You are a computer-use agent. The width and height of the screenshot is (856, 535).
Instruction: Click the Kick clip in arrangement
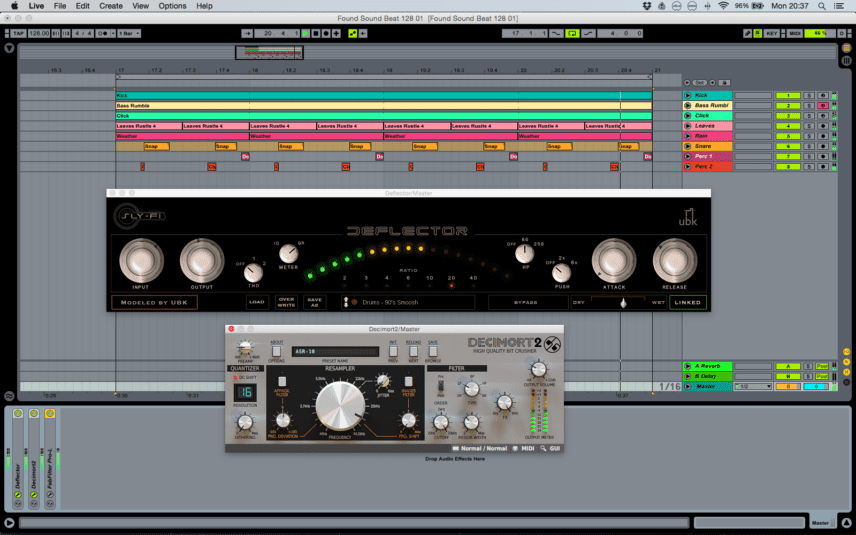[383, 96]
